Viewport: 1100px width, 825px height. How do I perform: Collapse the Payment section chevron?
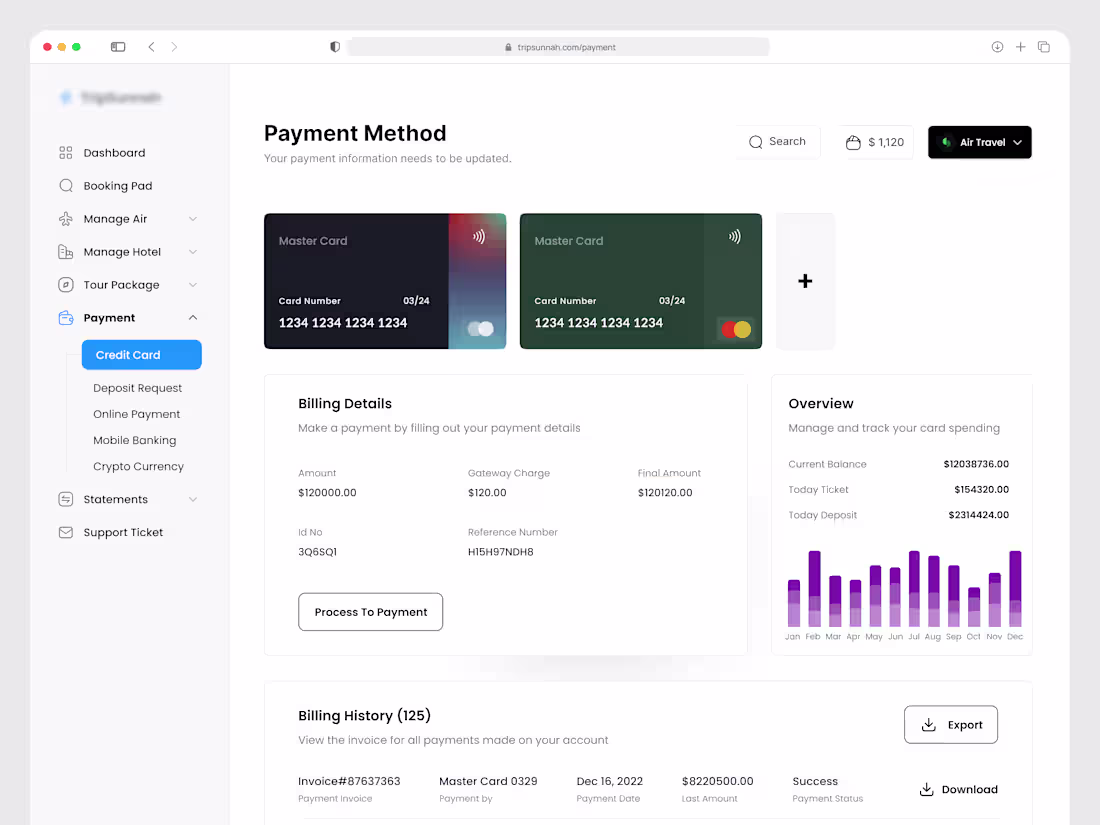pyautogui.click(x=193, y=318)
